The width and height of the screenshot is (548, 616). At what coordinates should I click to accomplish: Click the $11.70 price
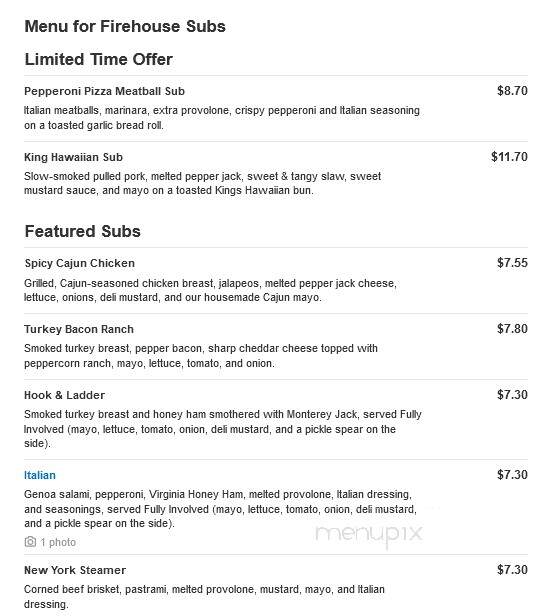click(509, 157)
